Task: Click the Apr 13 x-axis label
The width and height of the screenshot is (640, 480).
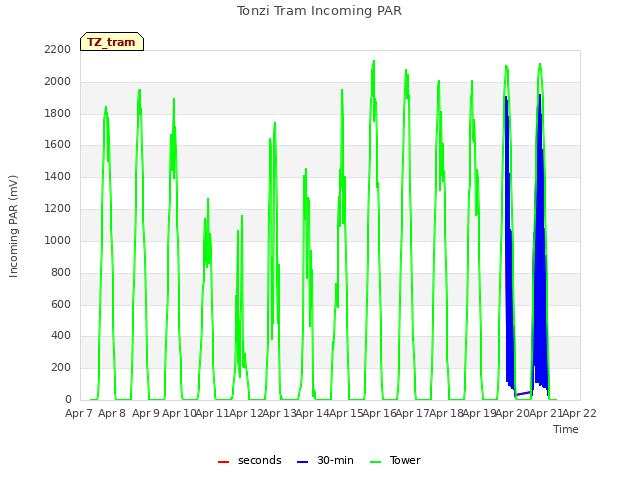Action: [279, 413]
